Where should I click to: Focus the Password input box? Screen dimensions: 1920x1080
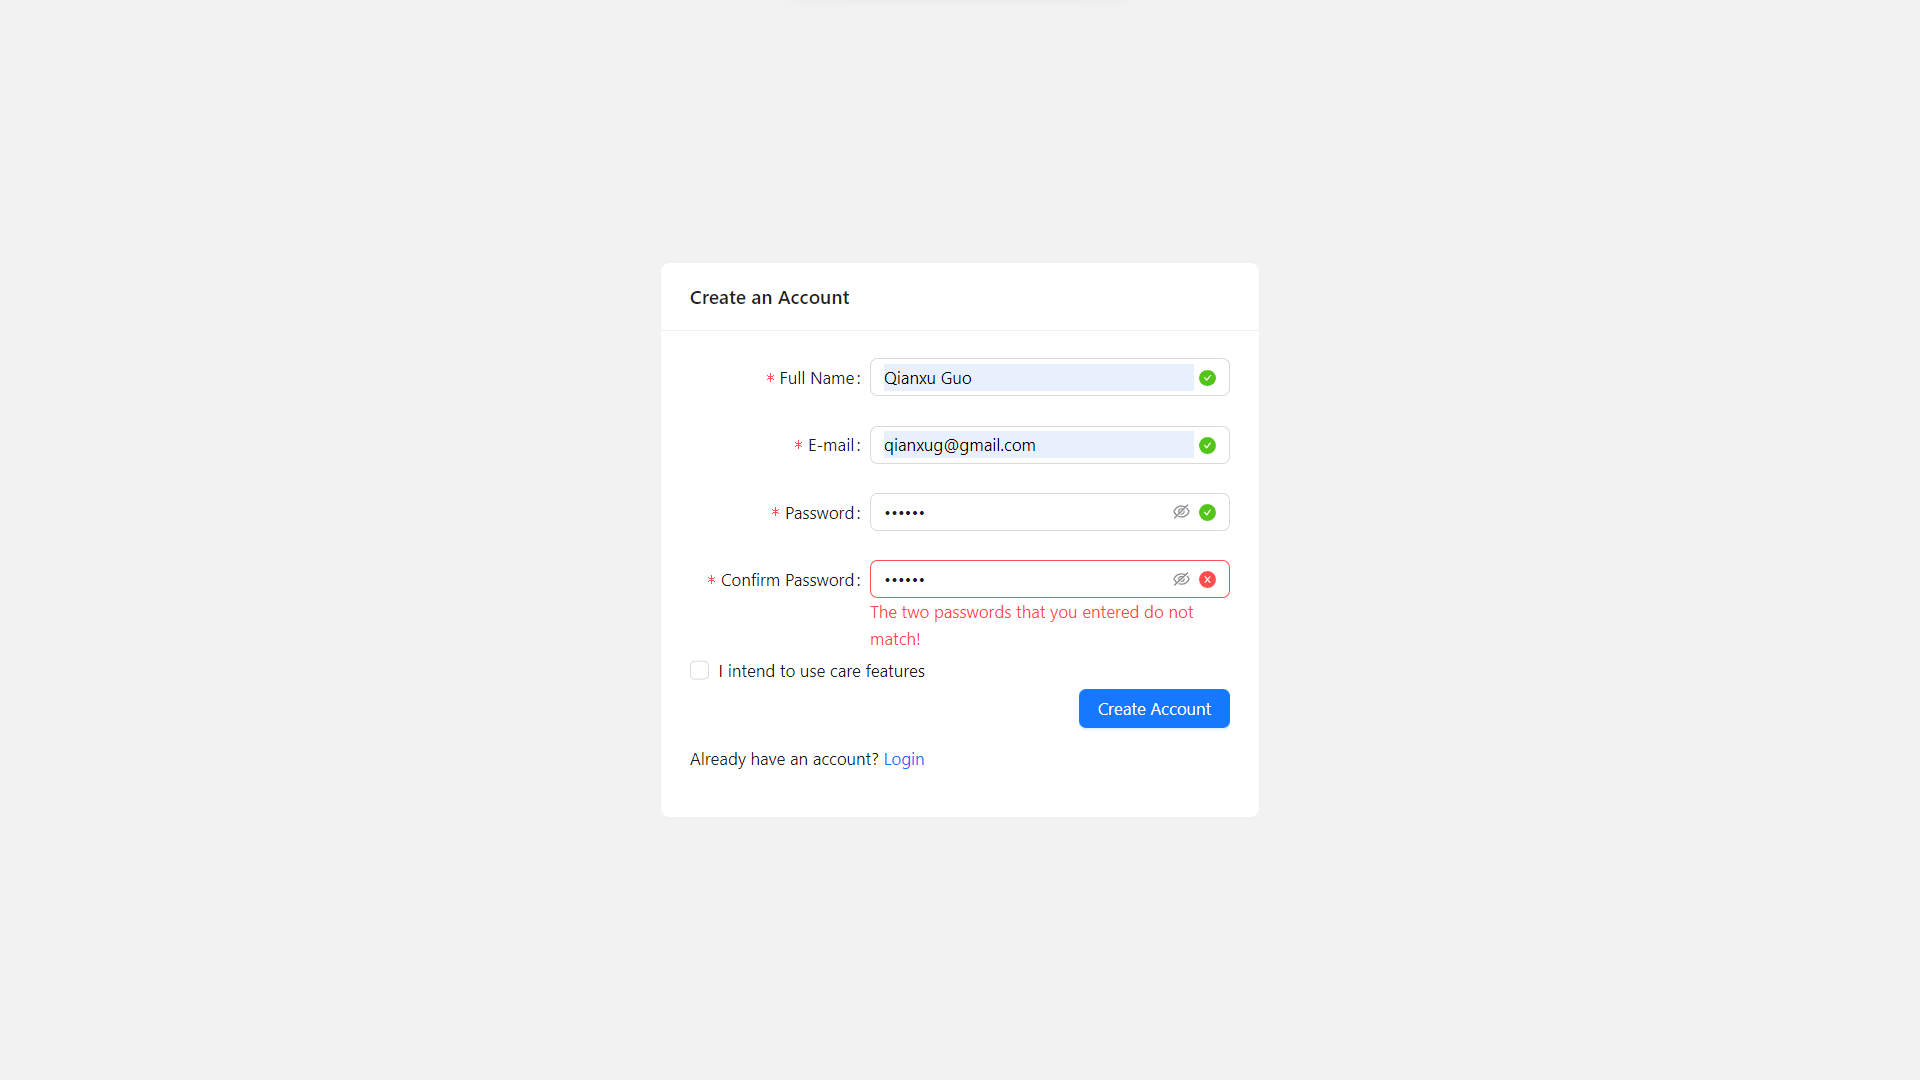pyautogui.click(x=1020, y=512)
